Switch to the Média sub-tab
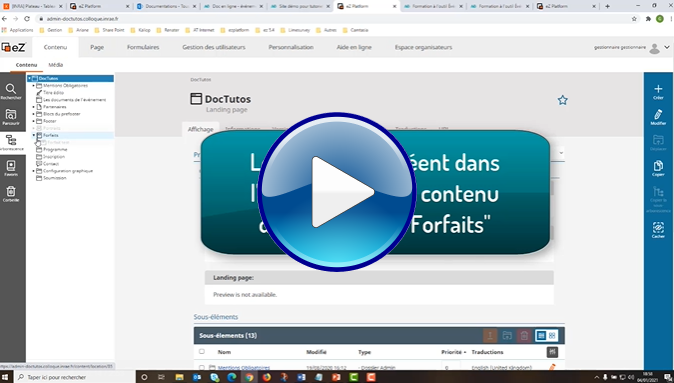This screenshot has width=674, height=383. 56,65
